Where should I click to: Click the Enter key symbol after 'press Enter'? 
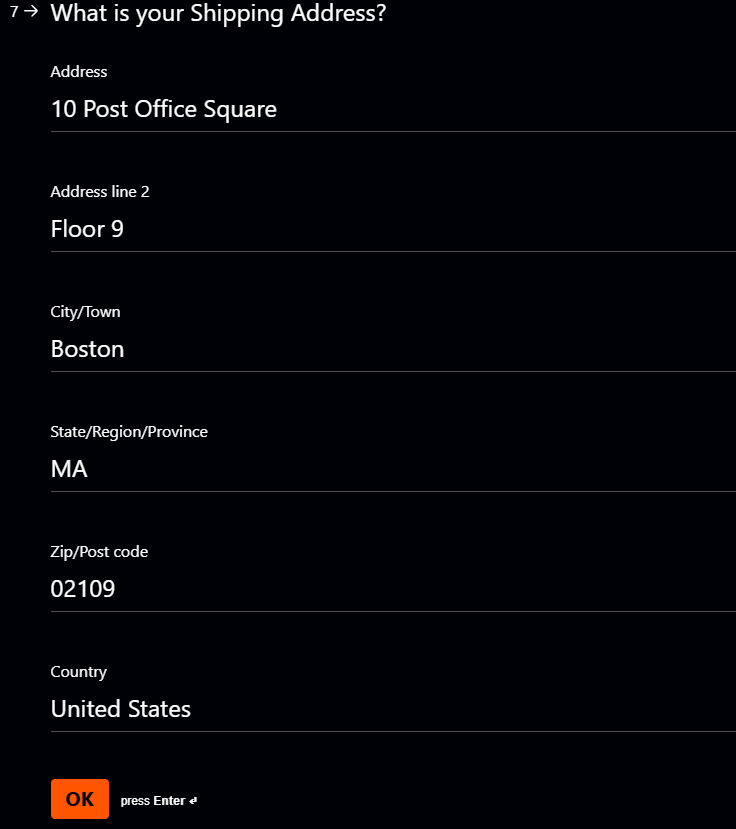[x=193, y=801]
